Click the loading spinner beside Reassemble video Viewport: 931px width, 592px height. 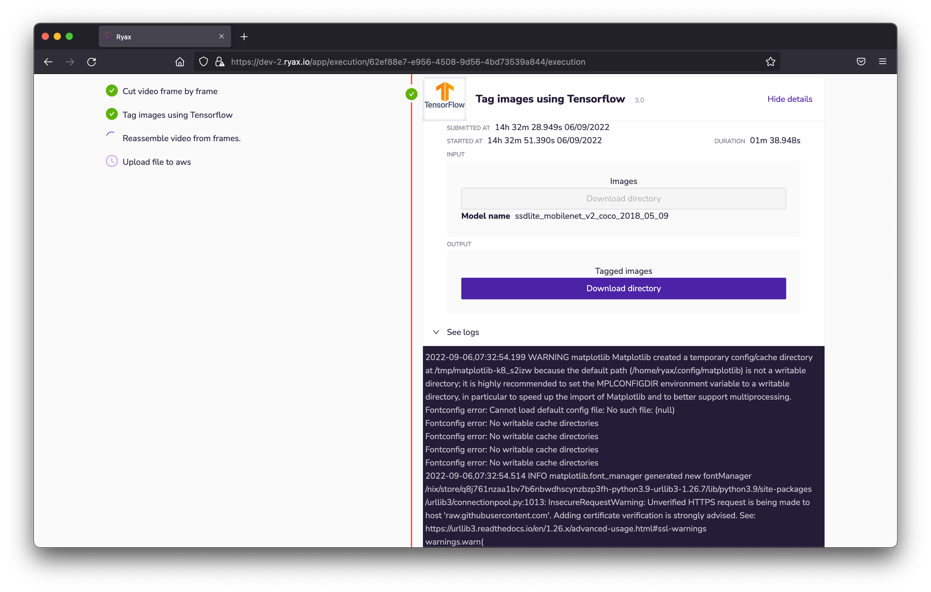point(112,138)
